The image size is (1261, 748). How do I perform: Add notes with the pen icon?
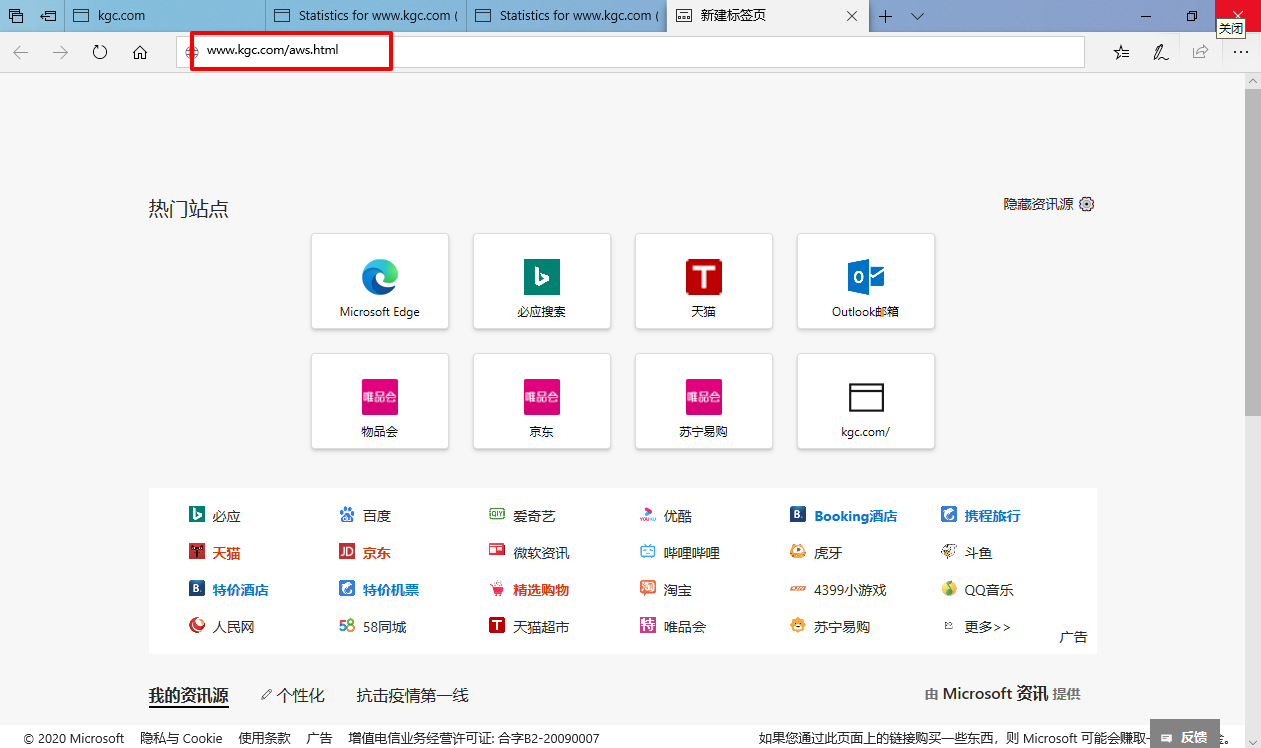[x=1160, y=53]
